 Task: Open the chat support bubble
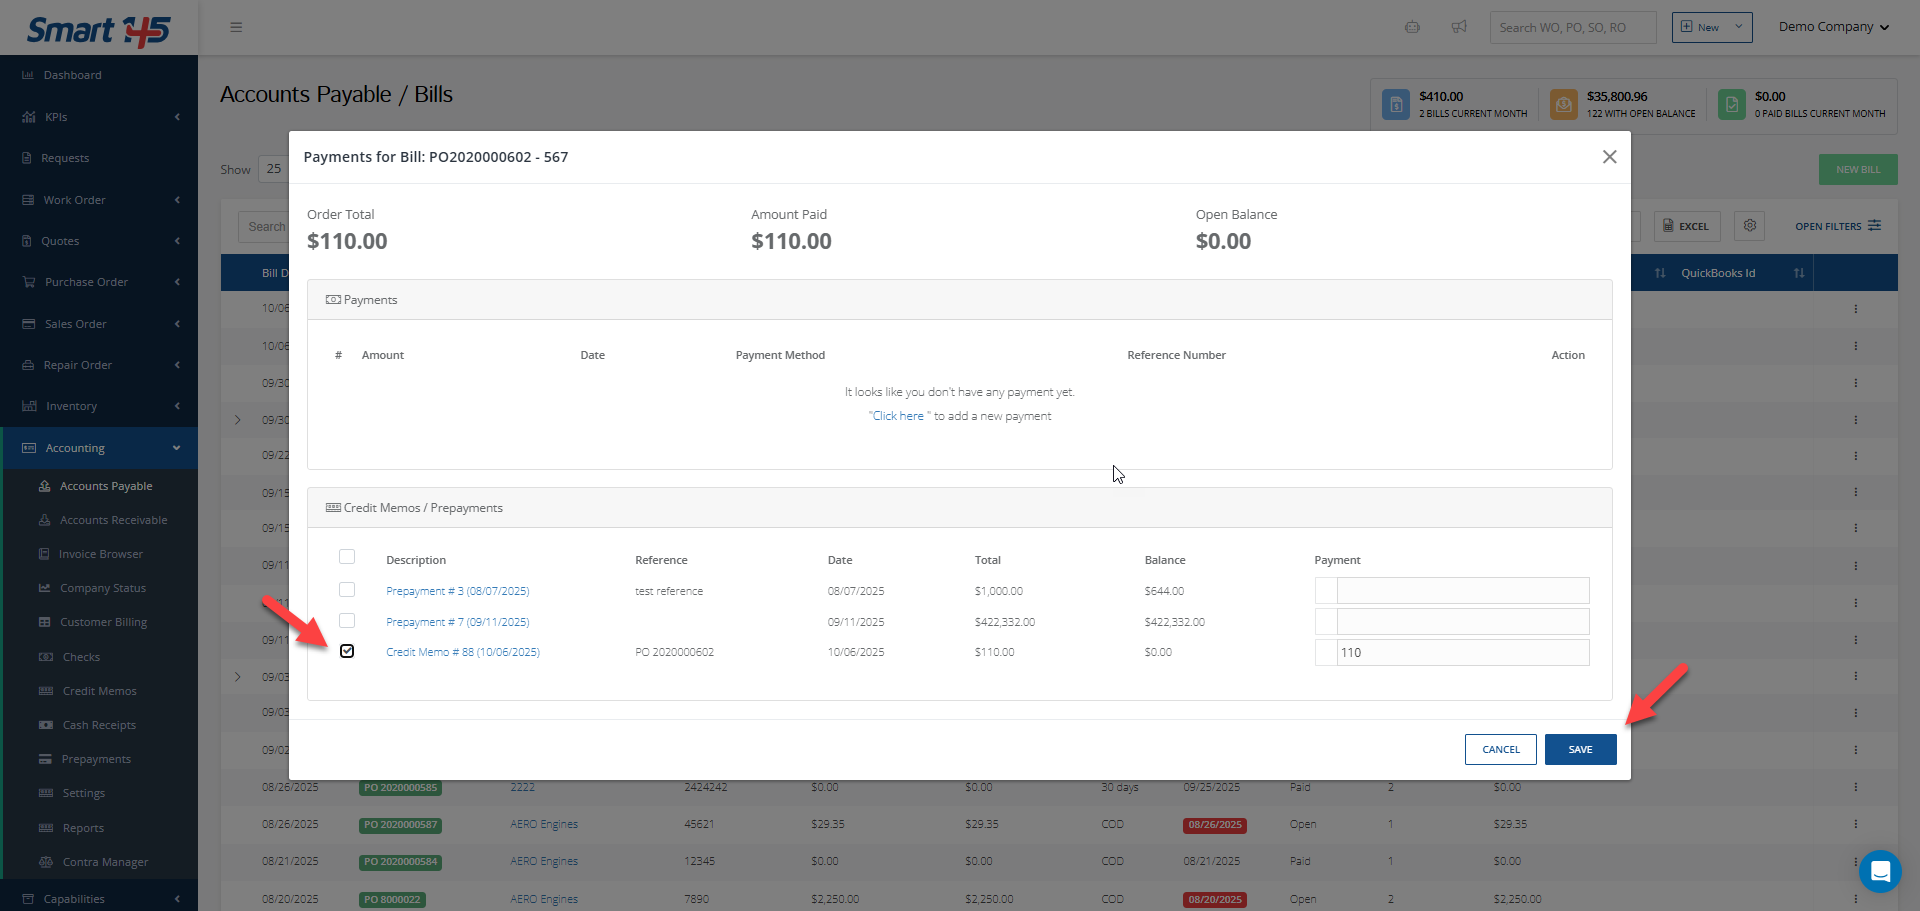pyautogui.click(x=1879, y=871)
